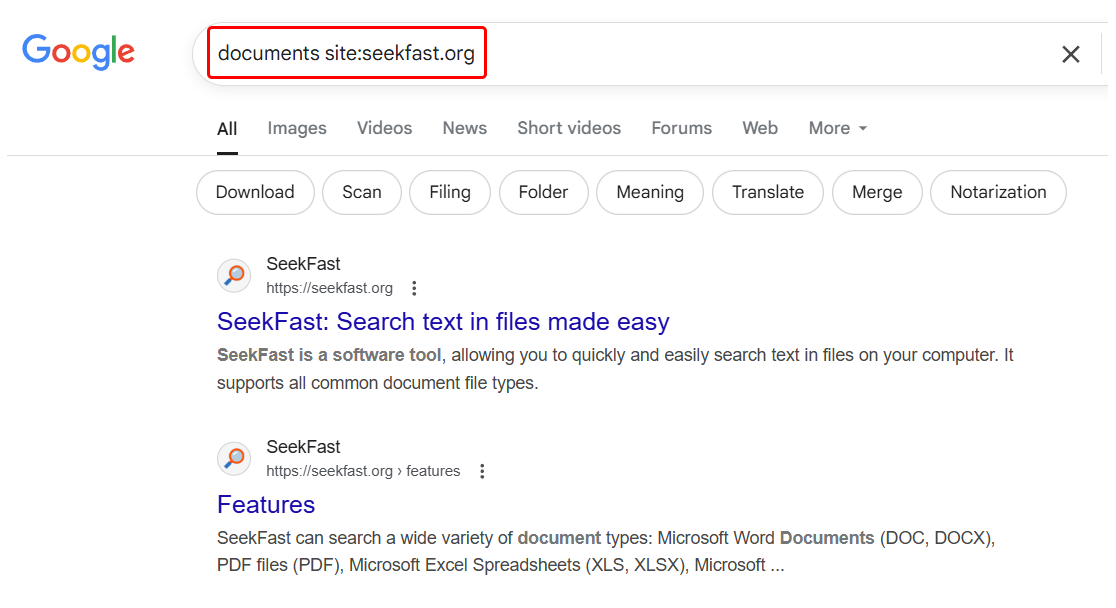
Task: Switch to the Images tab
Action: click(297, 128)
